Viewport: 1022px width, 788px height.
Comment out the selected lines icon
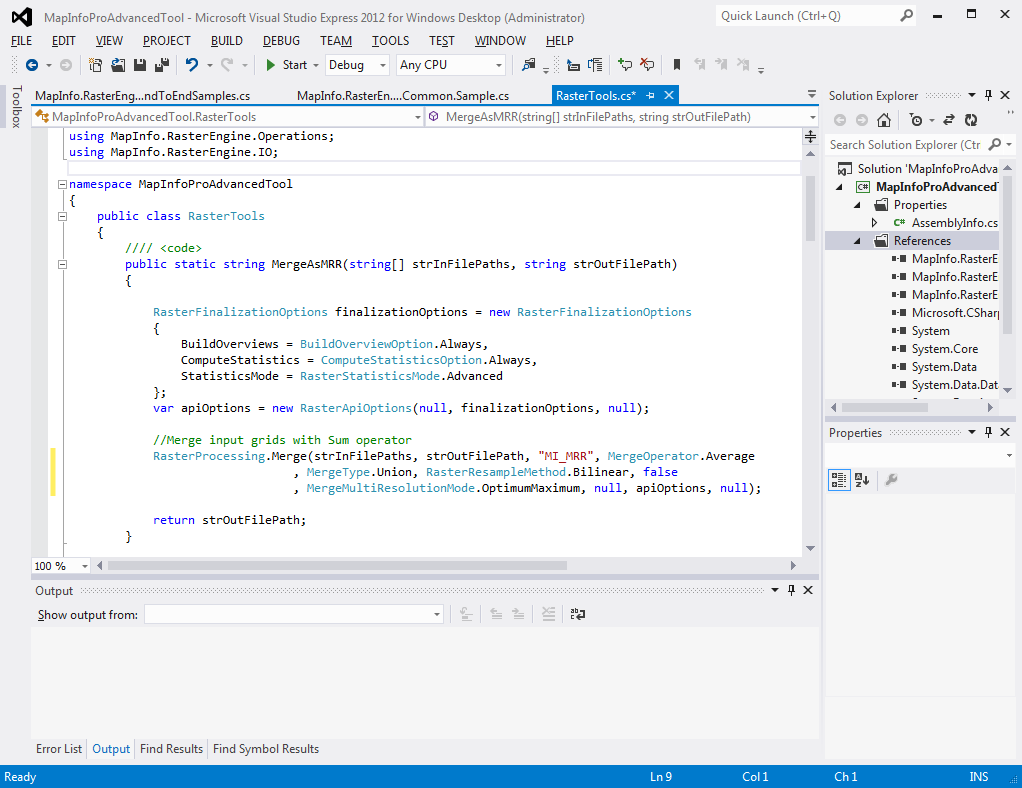point(625,65)
